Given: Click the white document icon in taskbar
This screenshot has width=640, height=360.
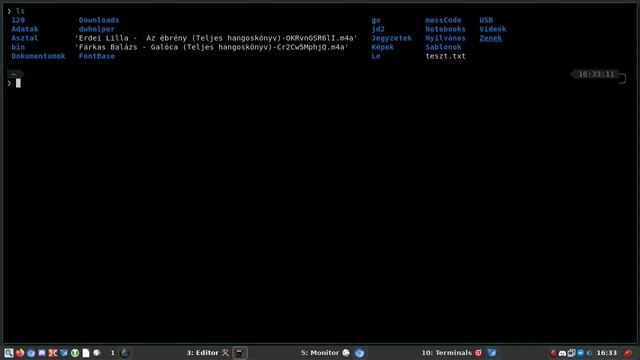Looking at the screenshot, I should tap(86, 353).
